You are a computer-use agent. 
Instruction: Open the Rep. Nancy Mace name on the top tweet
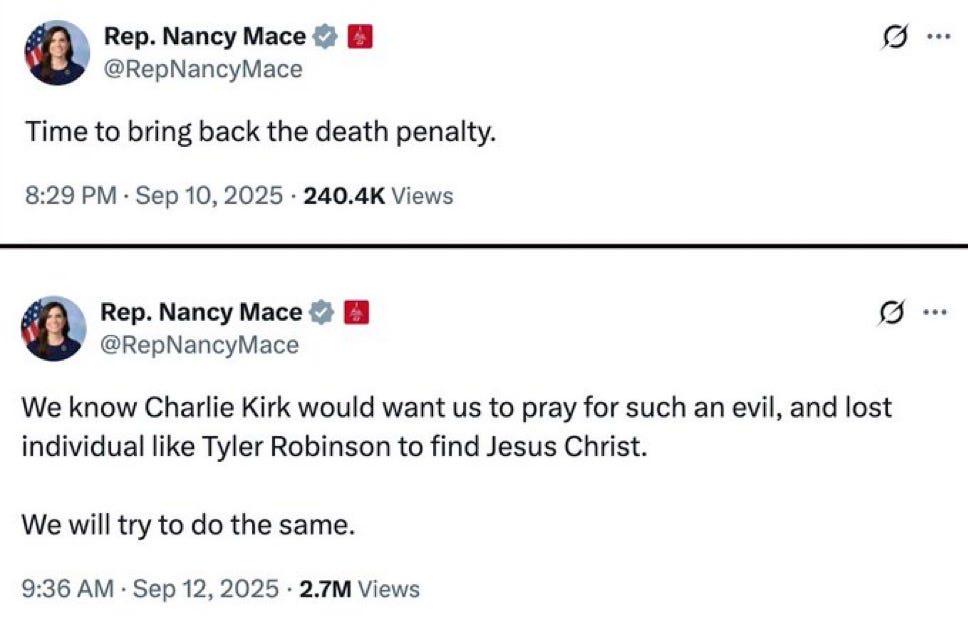point(204,37)
